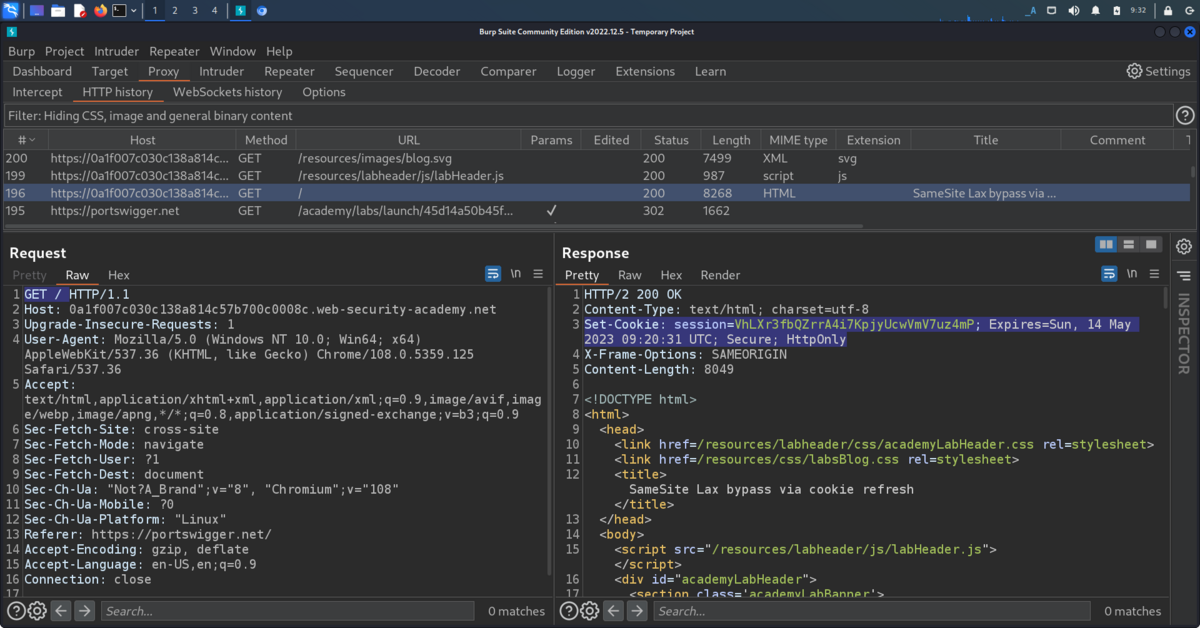Go to the next Request search match
Image resolution: width=1200 pixels, height=628 pixels.
pos(84,611)
